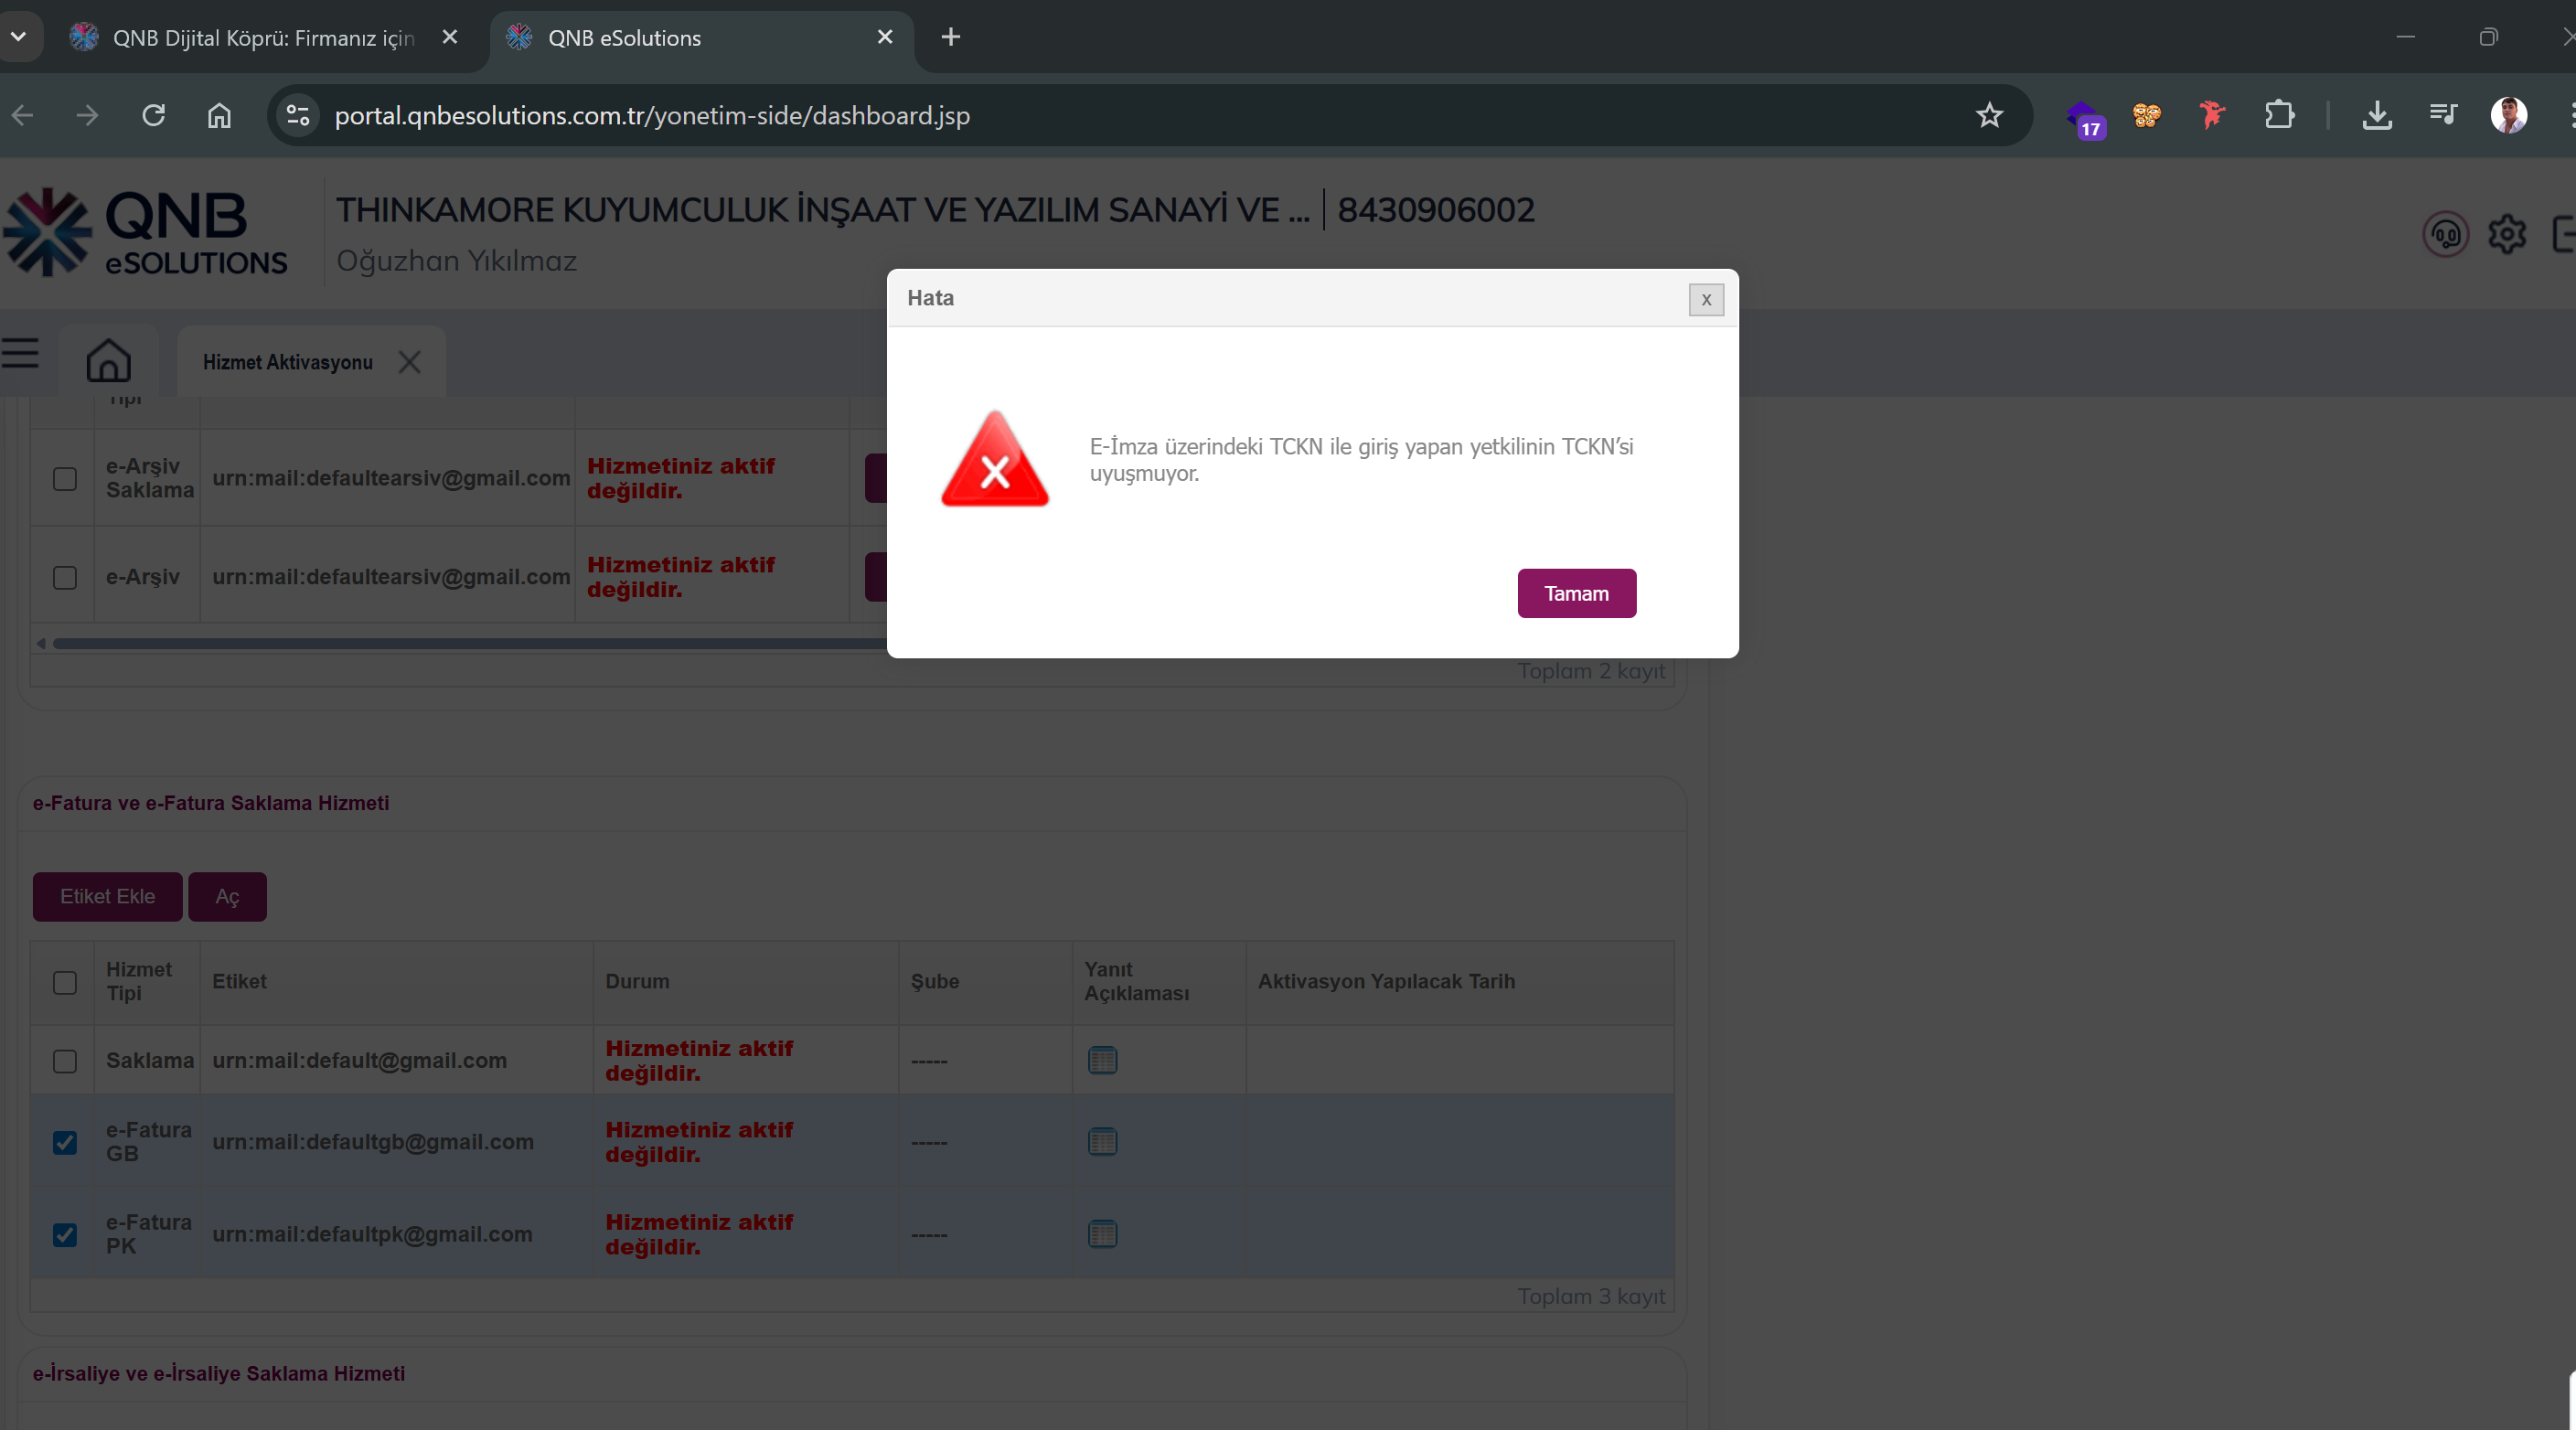Viewport: 2576px width, 1430px height.
Task: Open response details icon for e-Fatura GB row
Action: [x=1102, y=1142]
